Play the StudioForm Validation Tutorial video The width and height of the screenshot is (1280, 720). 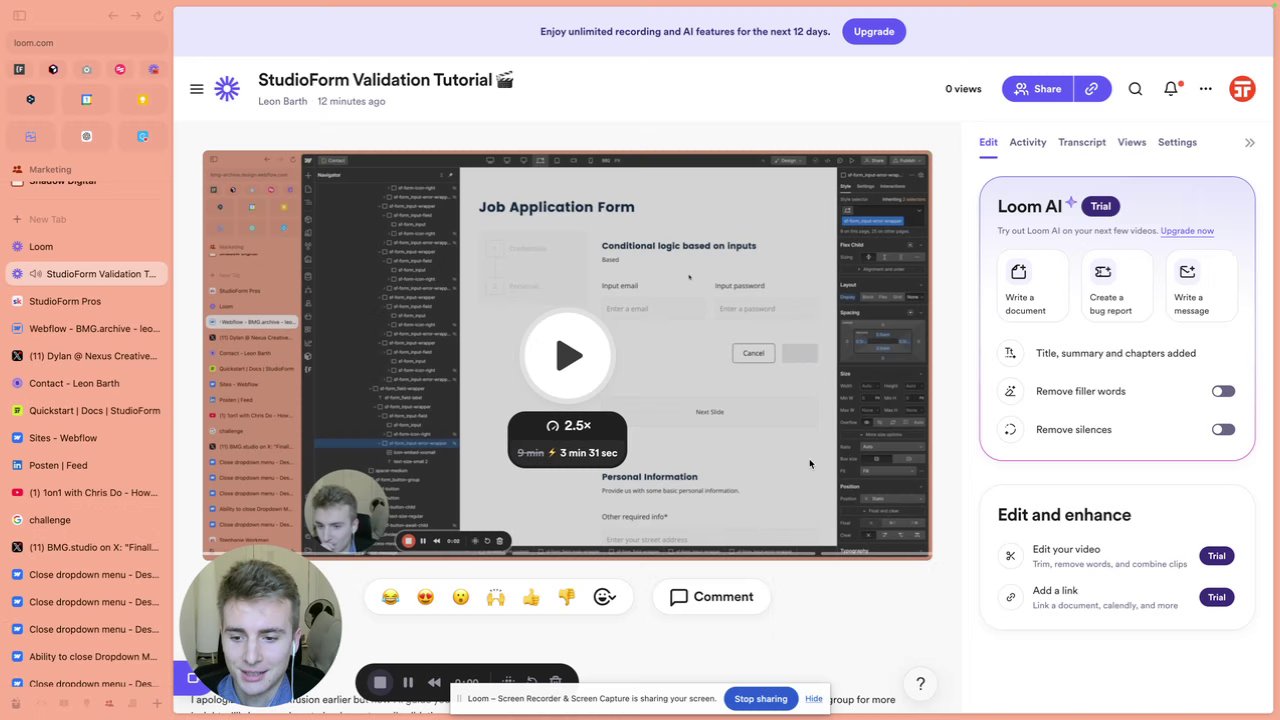(568, 355)
